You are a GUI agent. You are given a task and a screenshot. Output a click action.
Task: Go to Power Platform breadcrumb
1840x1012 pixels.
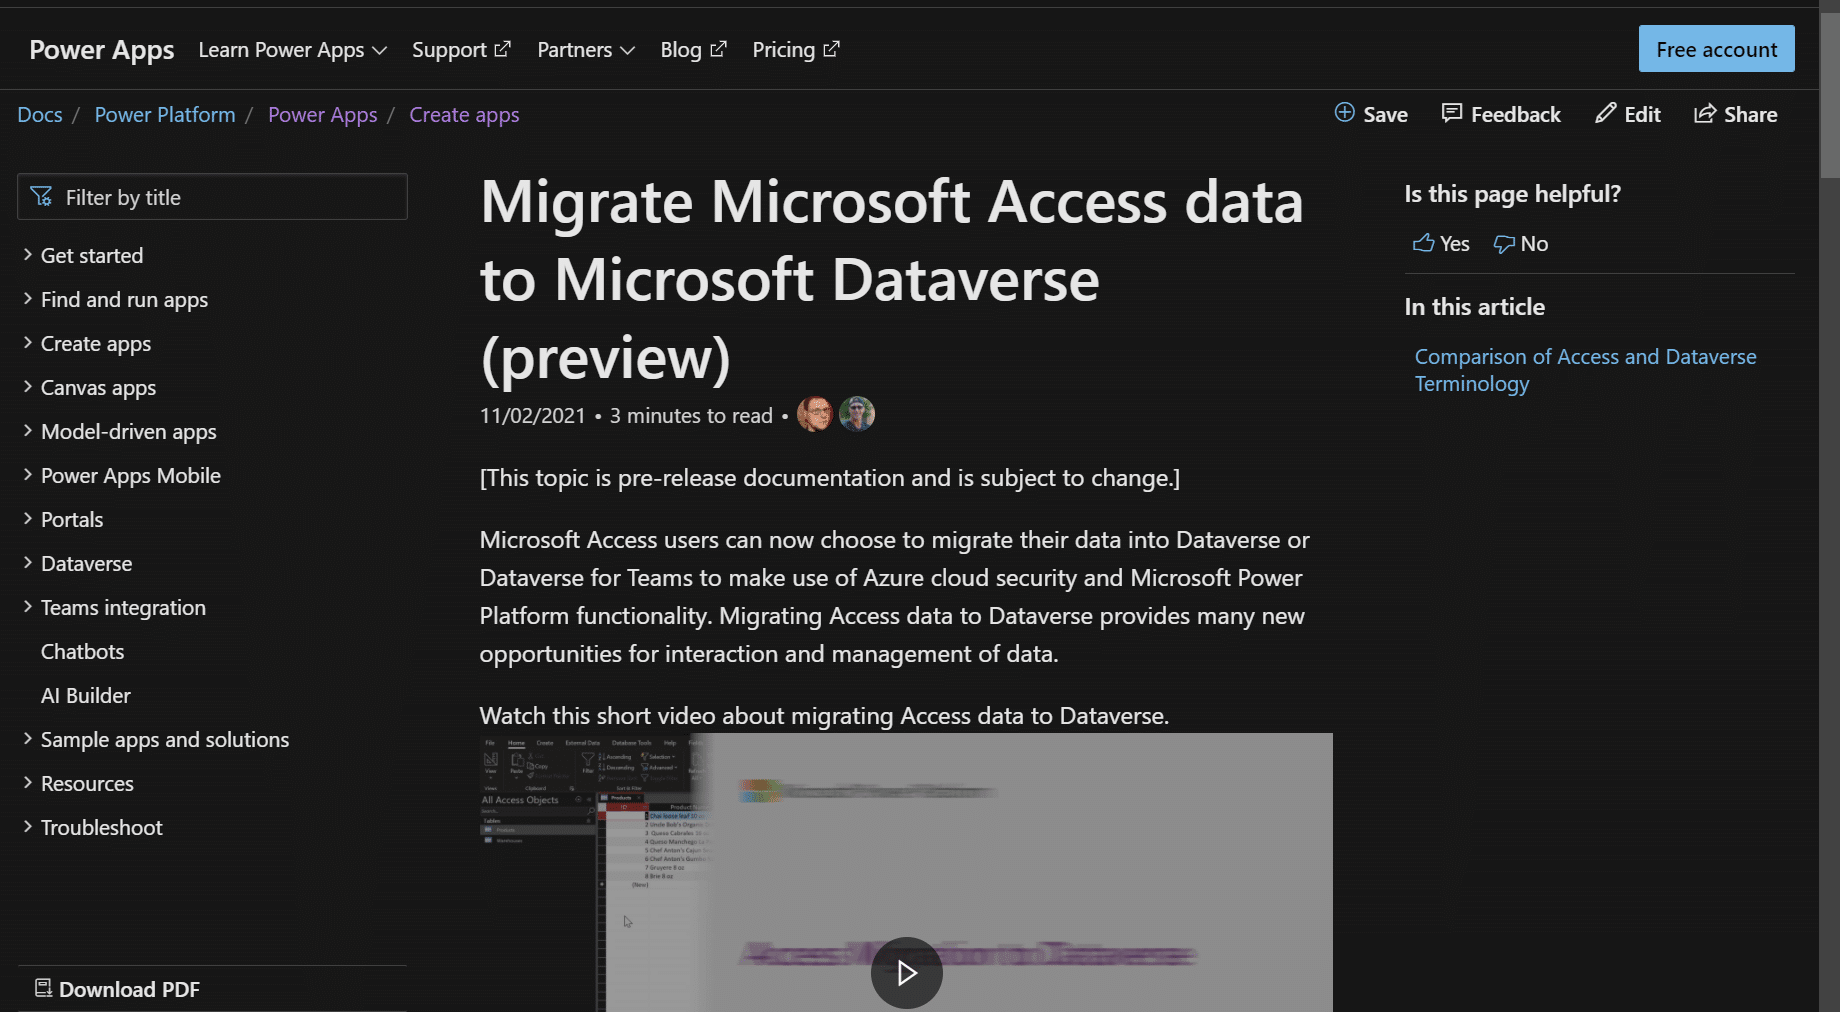165,114
